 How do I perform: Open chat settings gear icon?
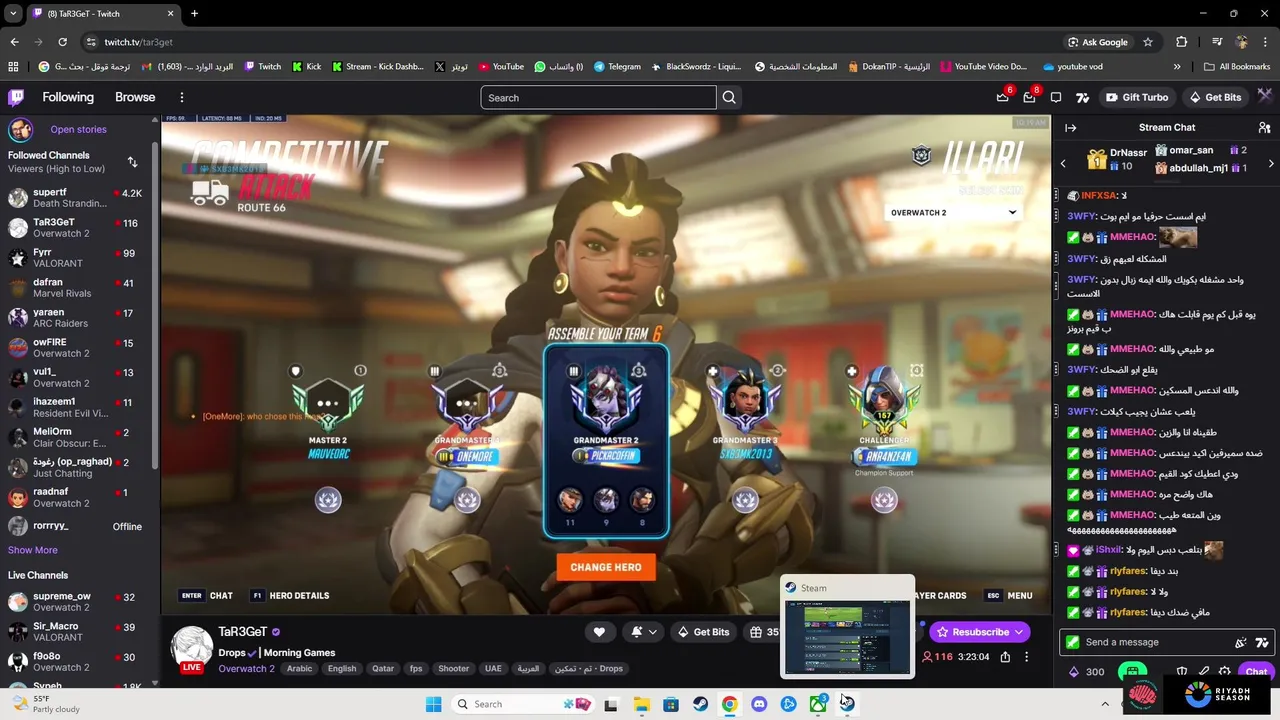1225,672
